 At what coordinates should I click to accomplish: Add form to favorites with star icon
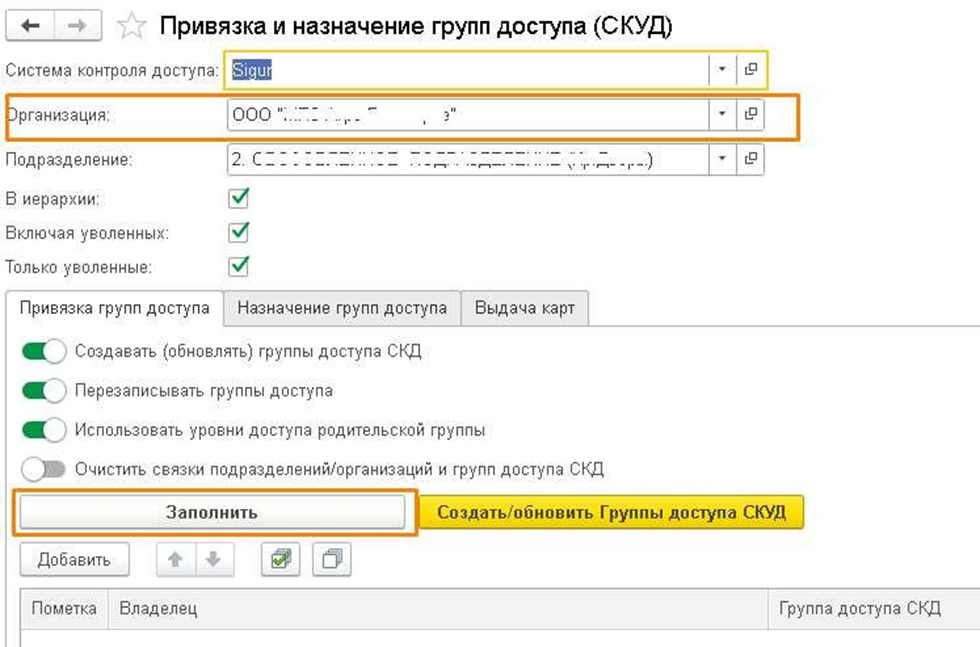coord(132,27)
